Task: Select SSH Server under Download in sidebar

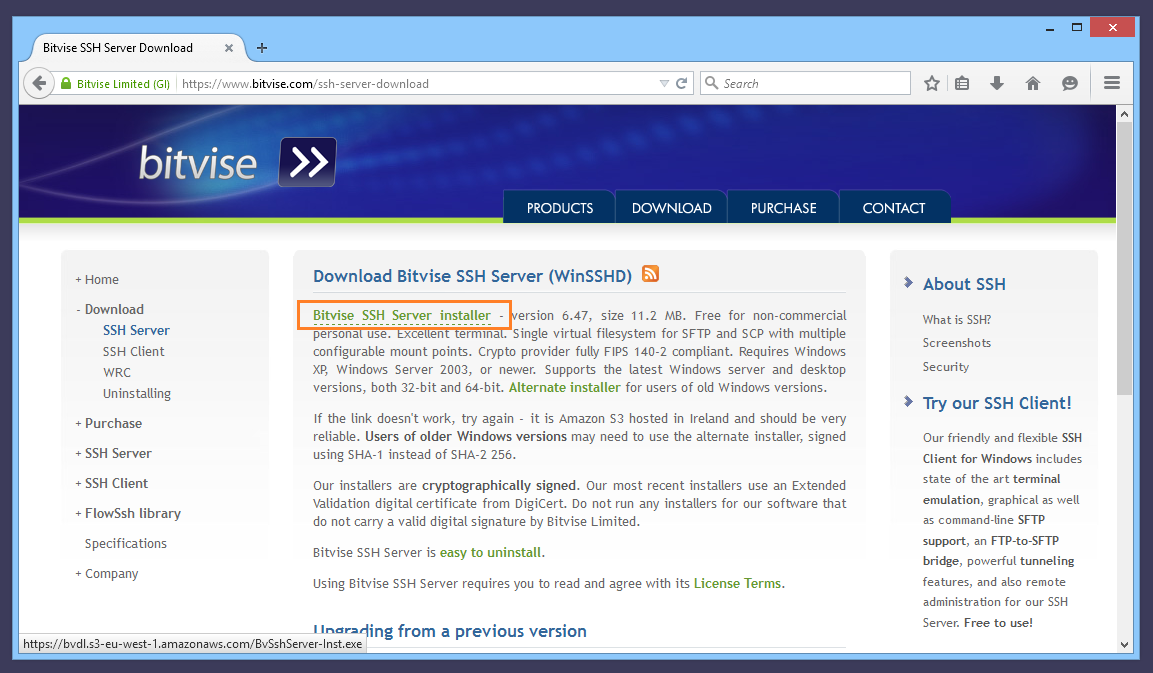Action: [136, 330]
